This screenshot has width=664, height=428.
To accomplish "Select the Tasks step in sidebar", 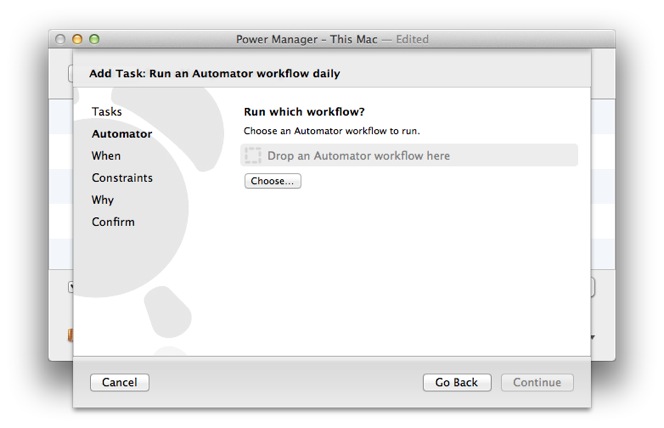I will [x=107, y=112].
